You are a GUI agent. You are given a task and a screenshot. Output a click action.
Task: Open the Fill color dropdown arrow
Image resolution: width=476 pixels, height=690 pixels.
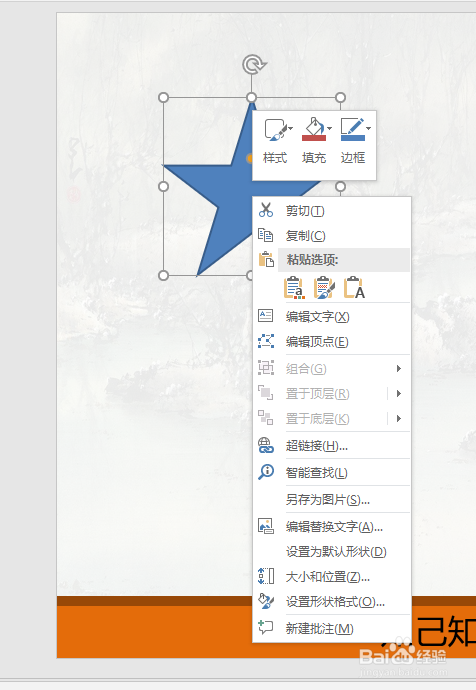click(x=330, y=128)
